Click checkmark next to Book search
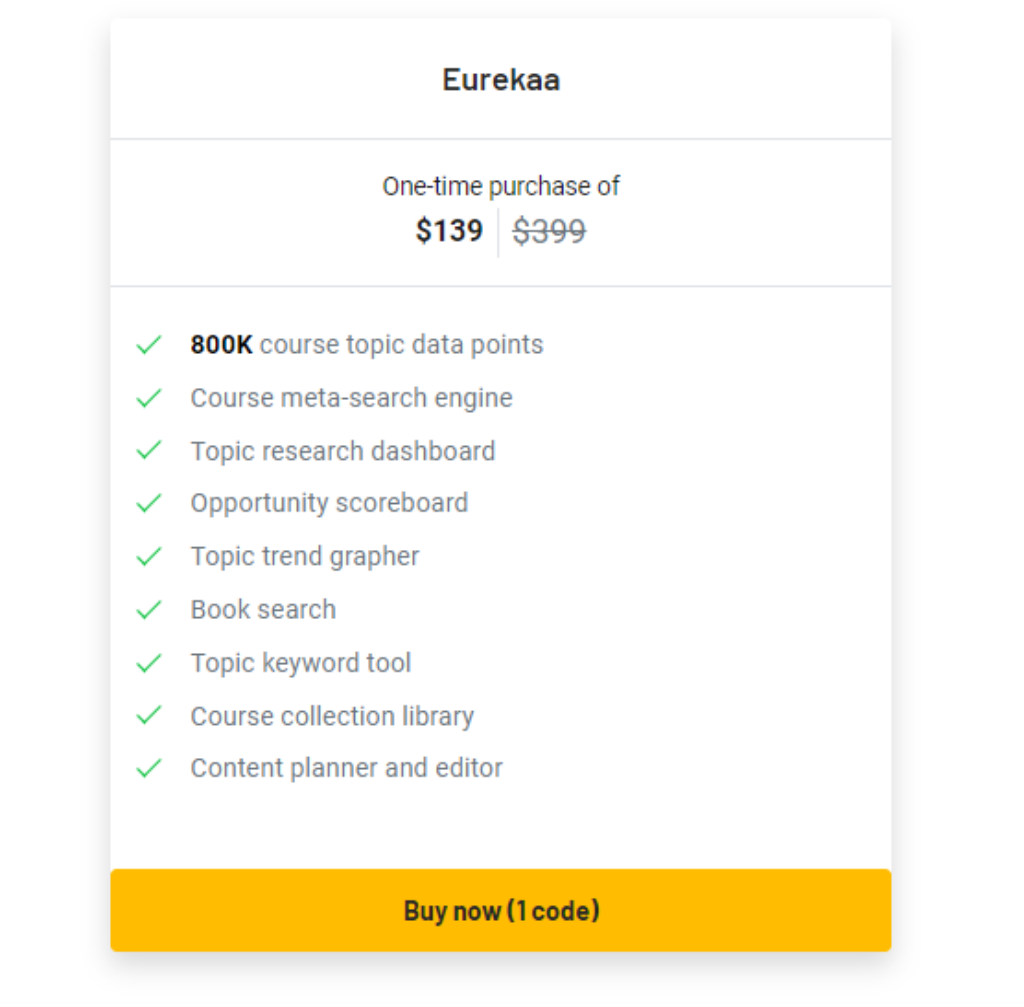The width and height of the screenshot is (1024, 1007). coord(149,610)
